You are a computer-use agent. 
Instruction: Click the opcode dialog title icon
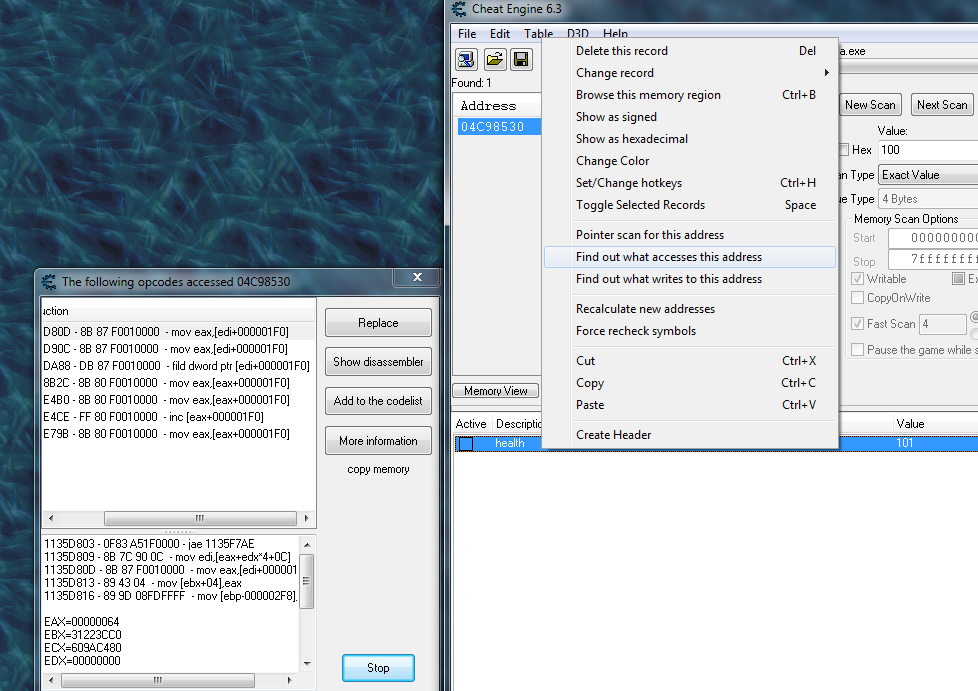click(x=49, y=282)
